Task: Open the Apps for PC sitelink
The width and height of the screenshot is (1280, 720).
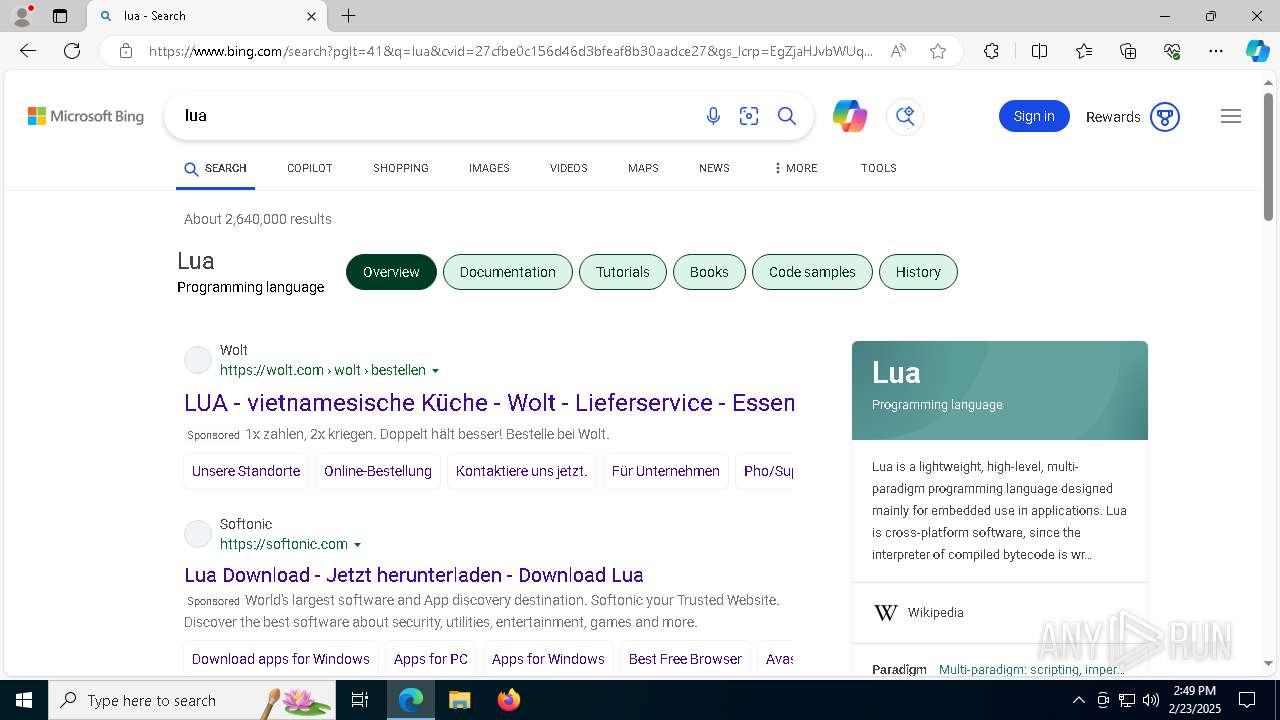Action: (431, 659)
